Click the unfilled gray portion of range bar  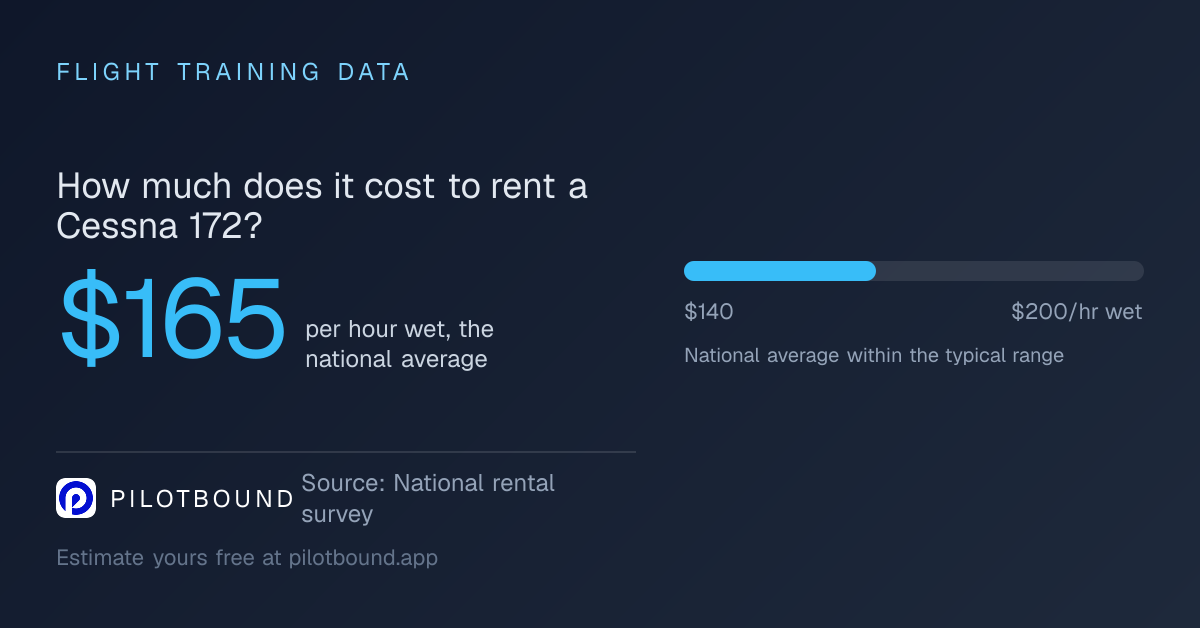tap(1010, 271)
